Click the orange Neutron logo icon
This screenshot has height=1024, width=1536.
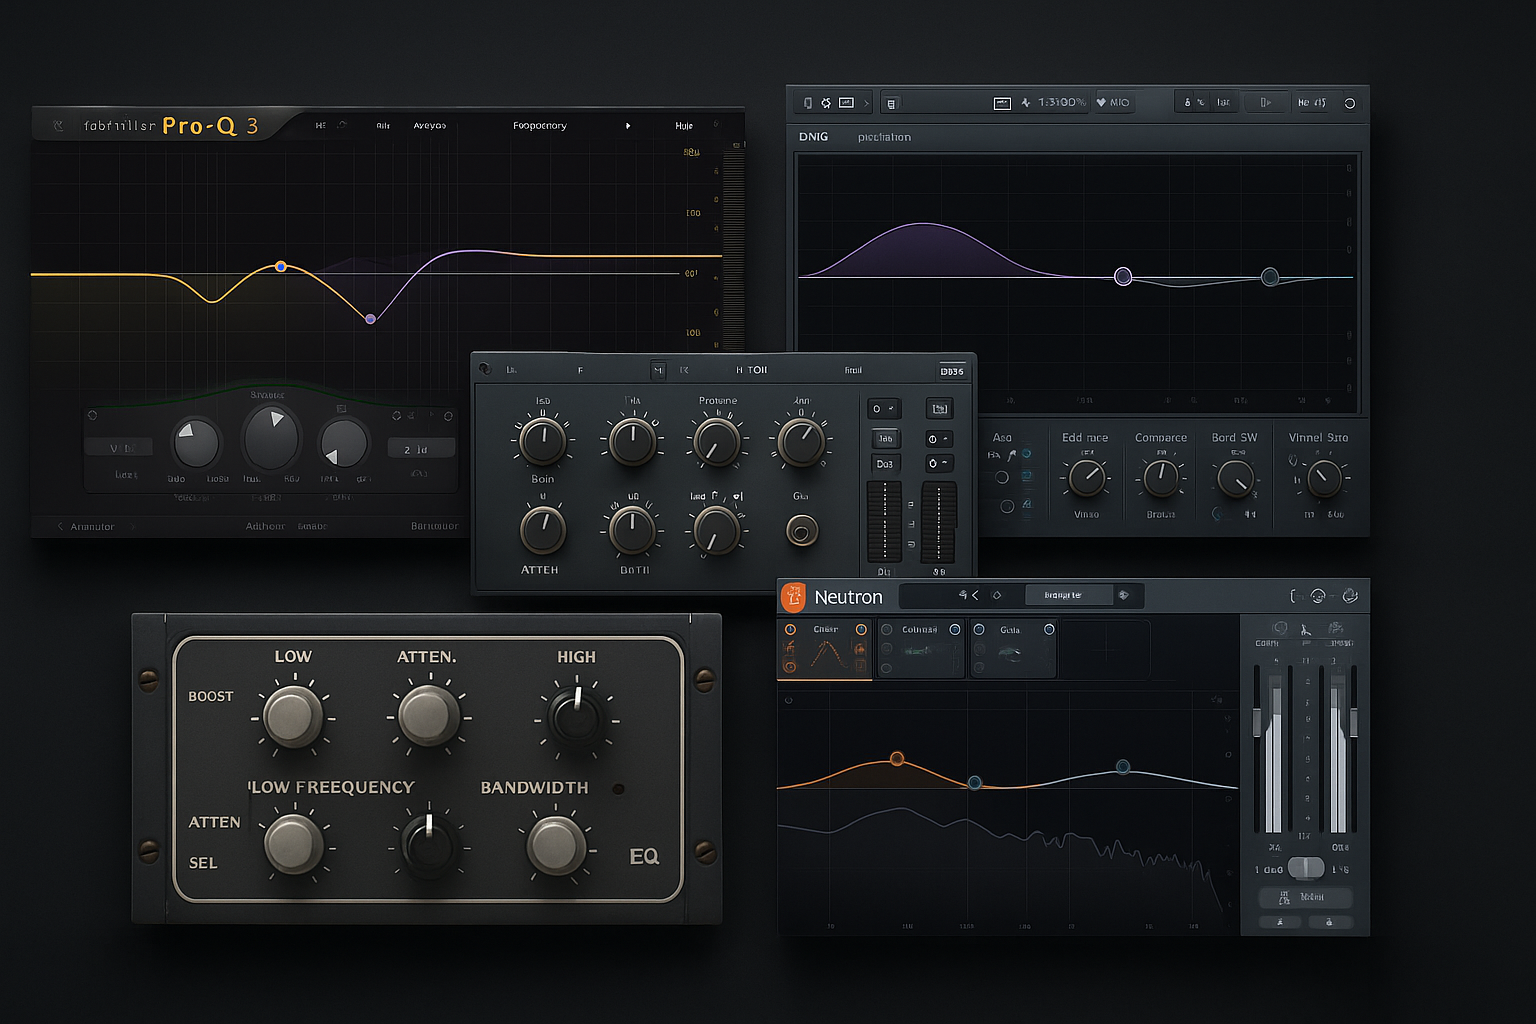793,597
